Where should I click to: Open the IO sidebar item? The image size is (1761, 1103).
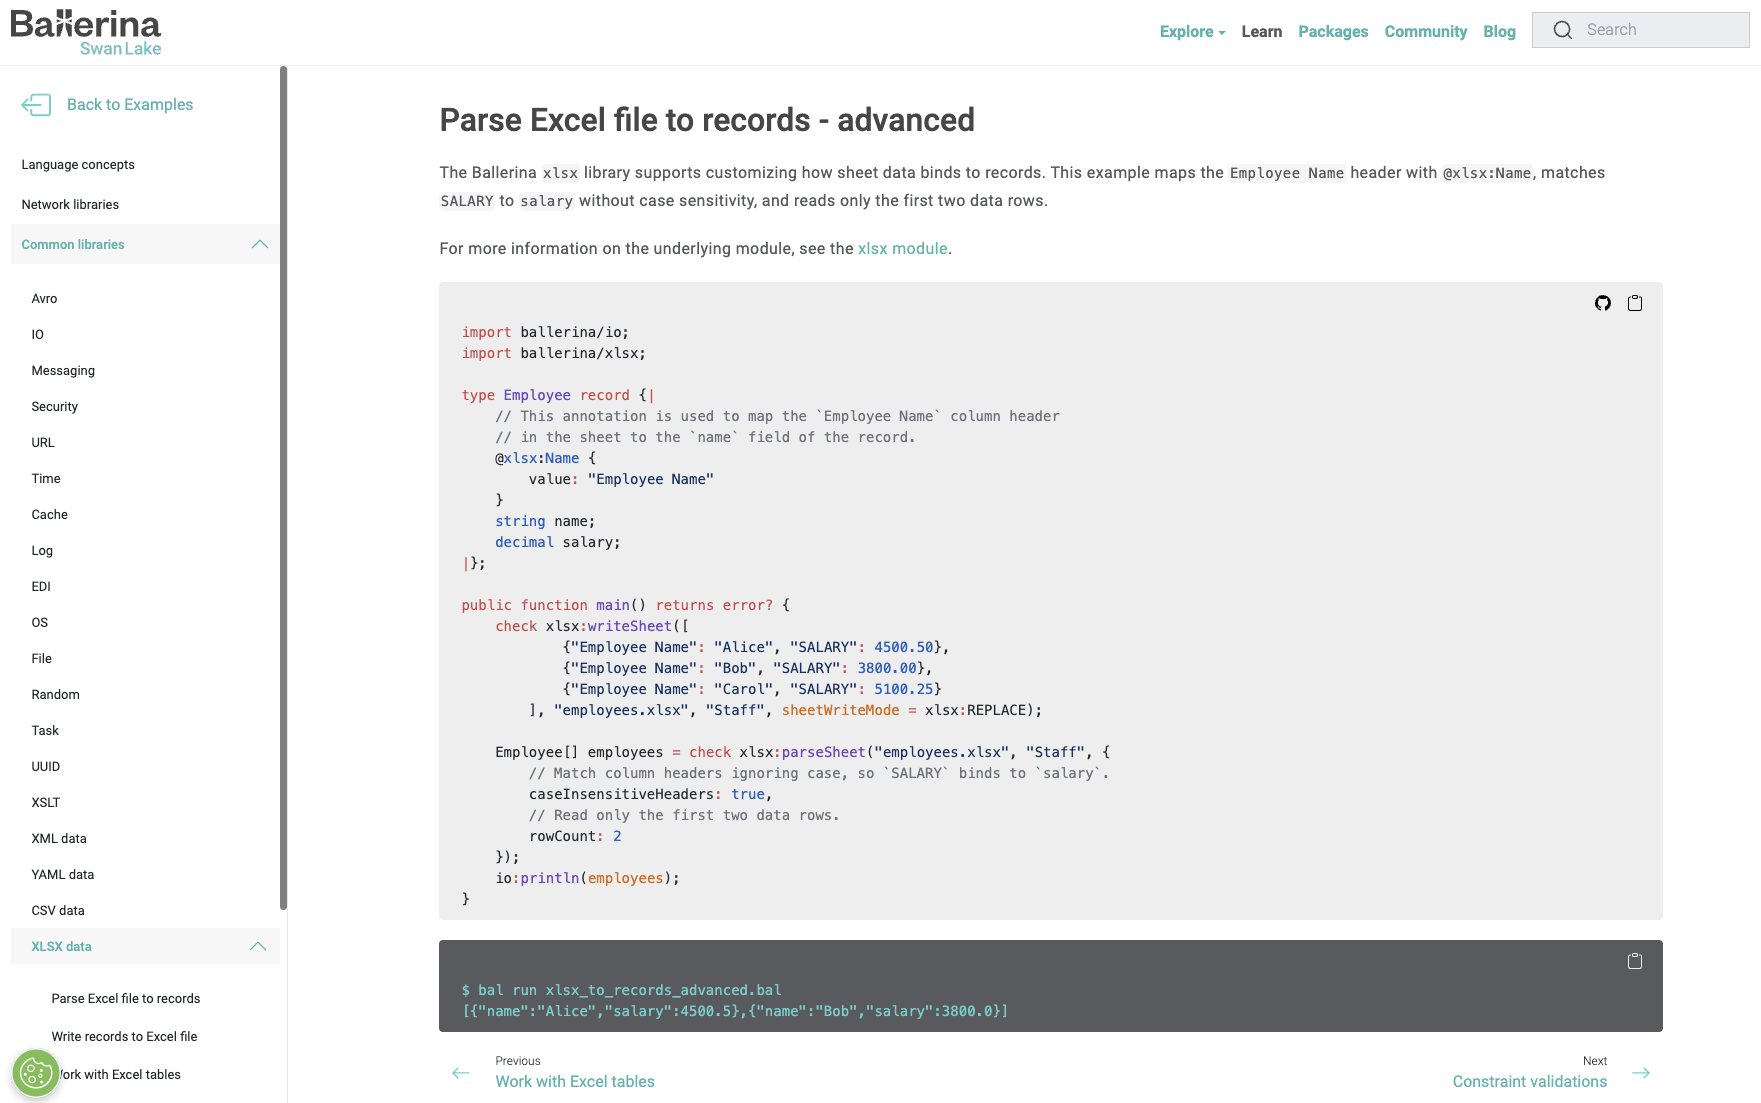38,334
